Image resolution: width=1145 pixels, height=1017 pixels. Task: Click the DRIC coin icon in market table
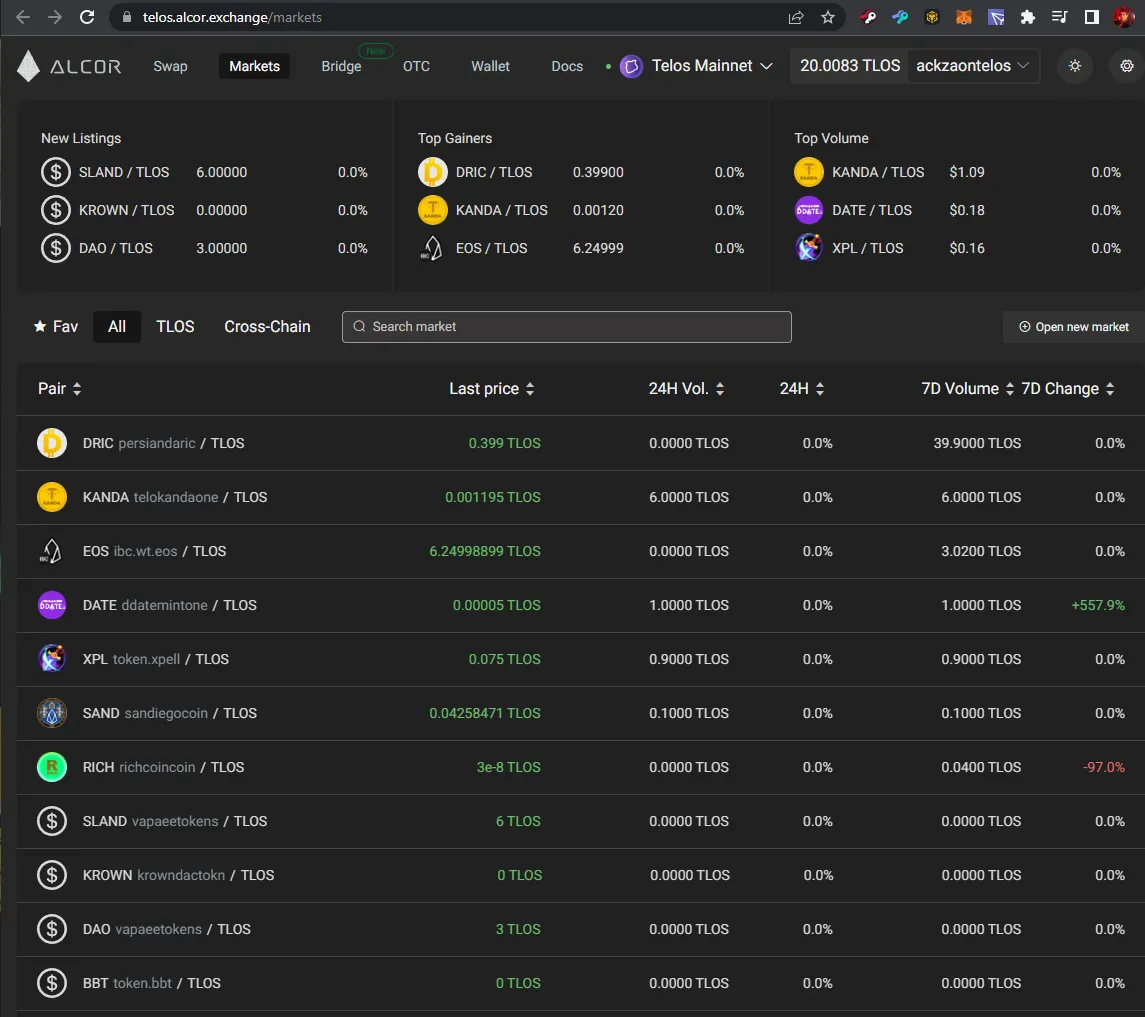click(52, 443)
